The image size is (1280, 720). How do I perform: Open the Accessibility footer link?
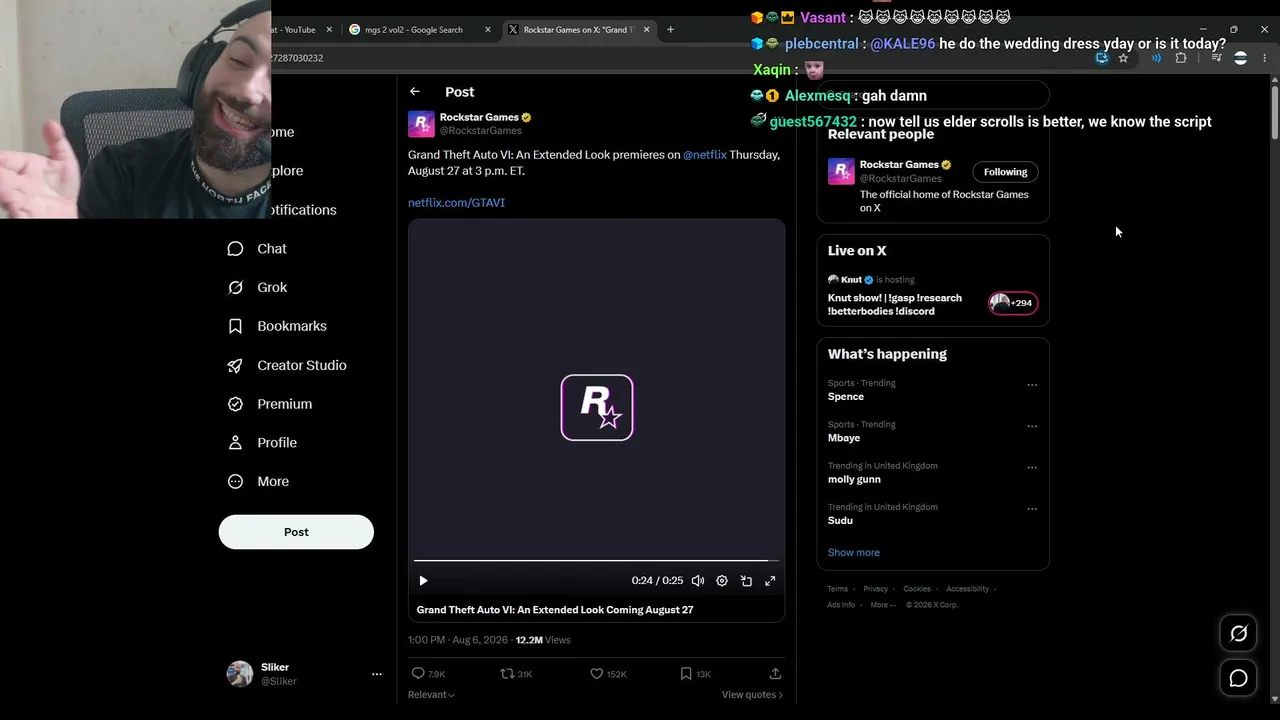(967, 589)
